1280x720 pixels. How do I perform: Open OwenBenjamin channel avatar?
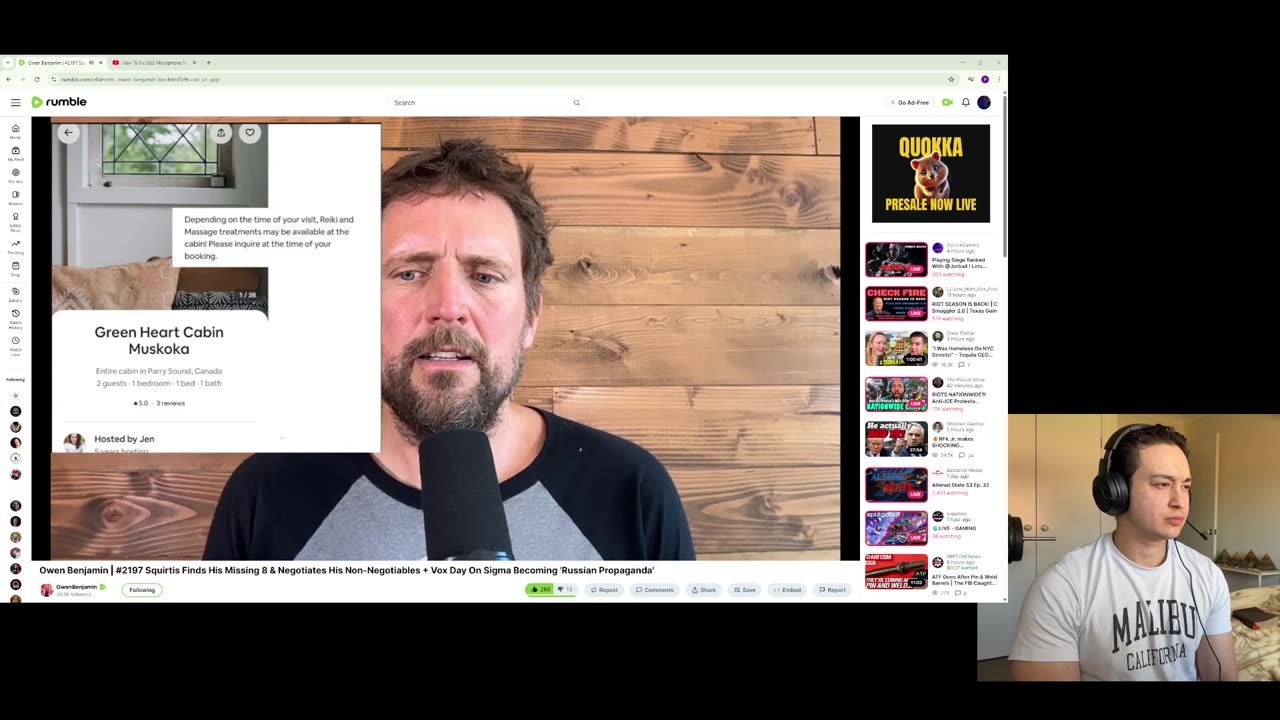click(x=46, y=590)
